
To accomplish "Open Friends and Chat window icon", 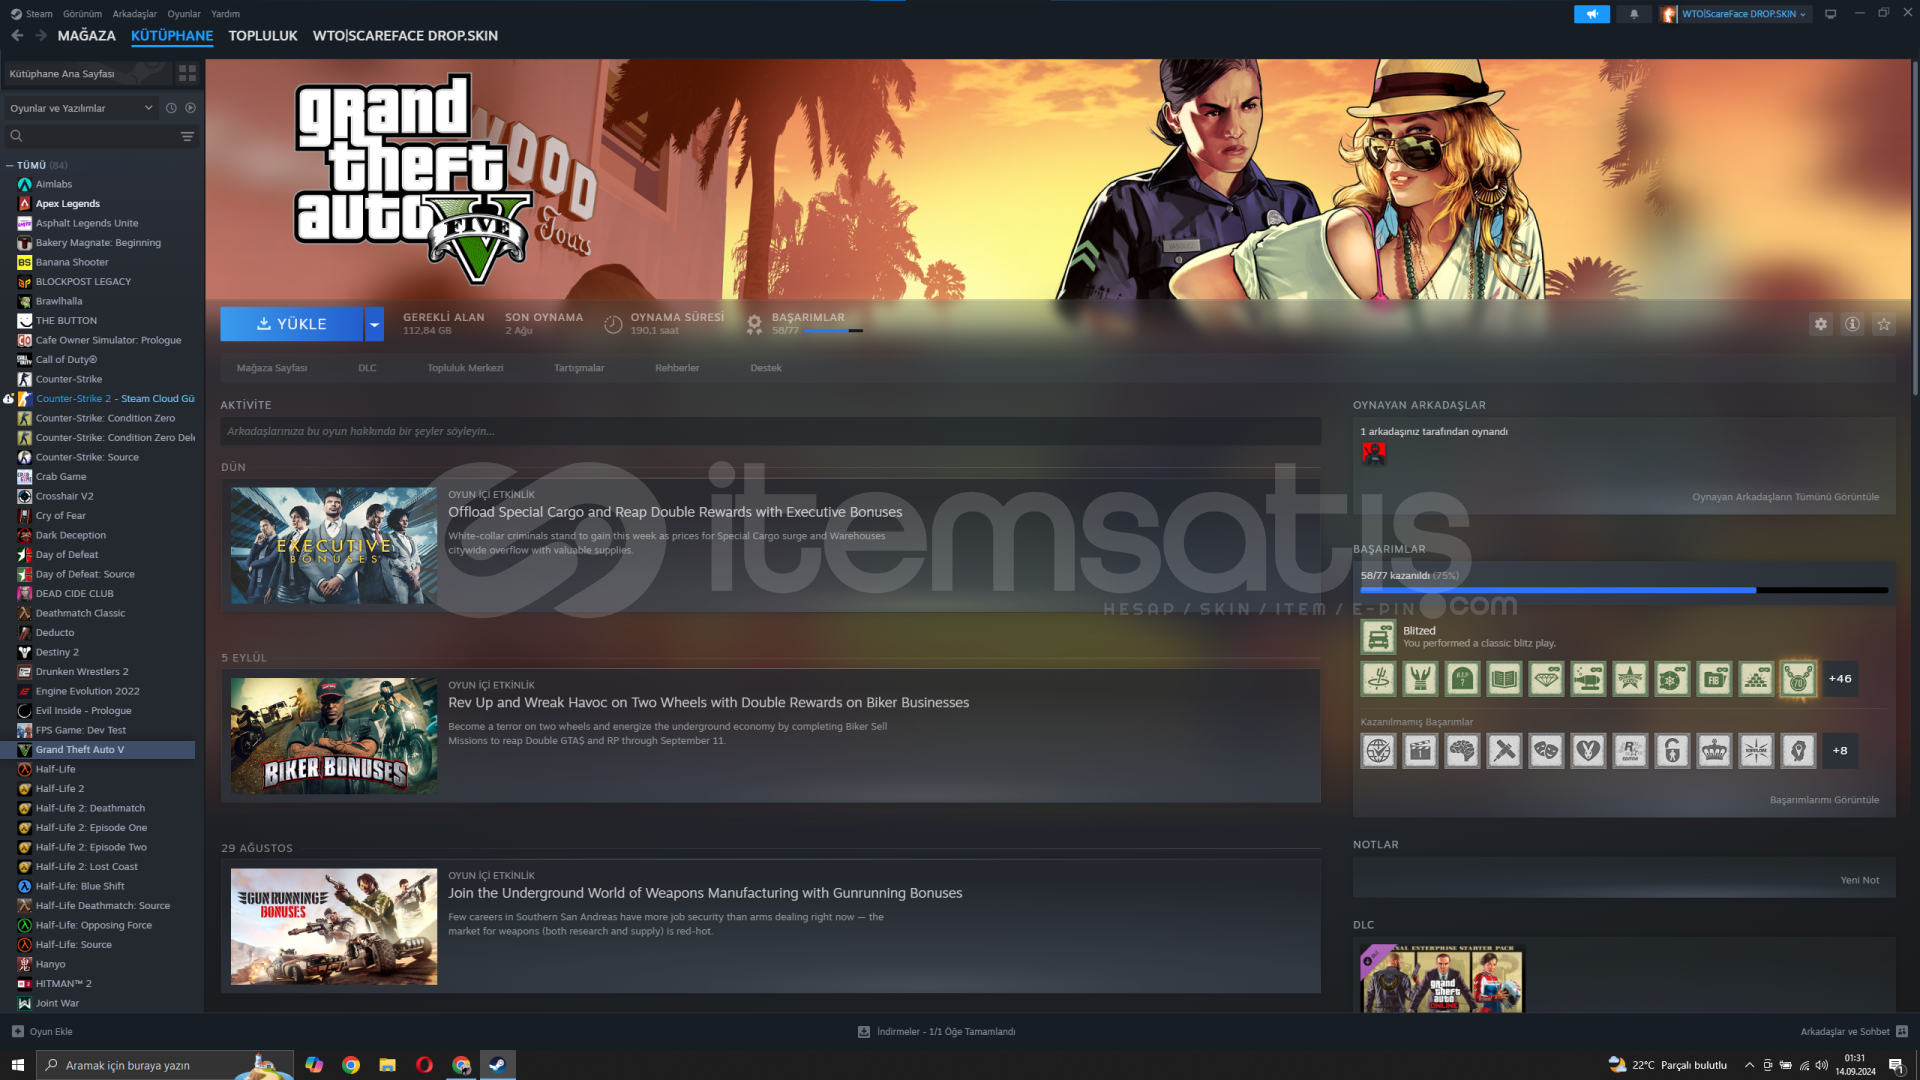I will point(1902,1032).
